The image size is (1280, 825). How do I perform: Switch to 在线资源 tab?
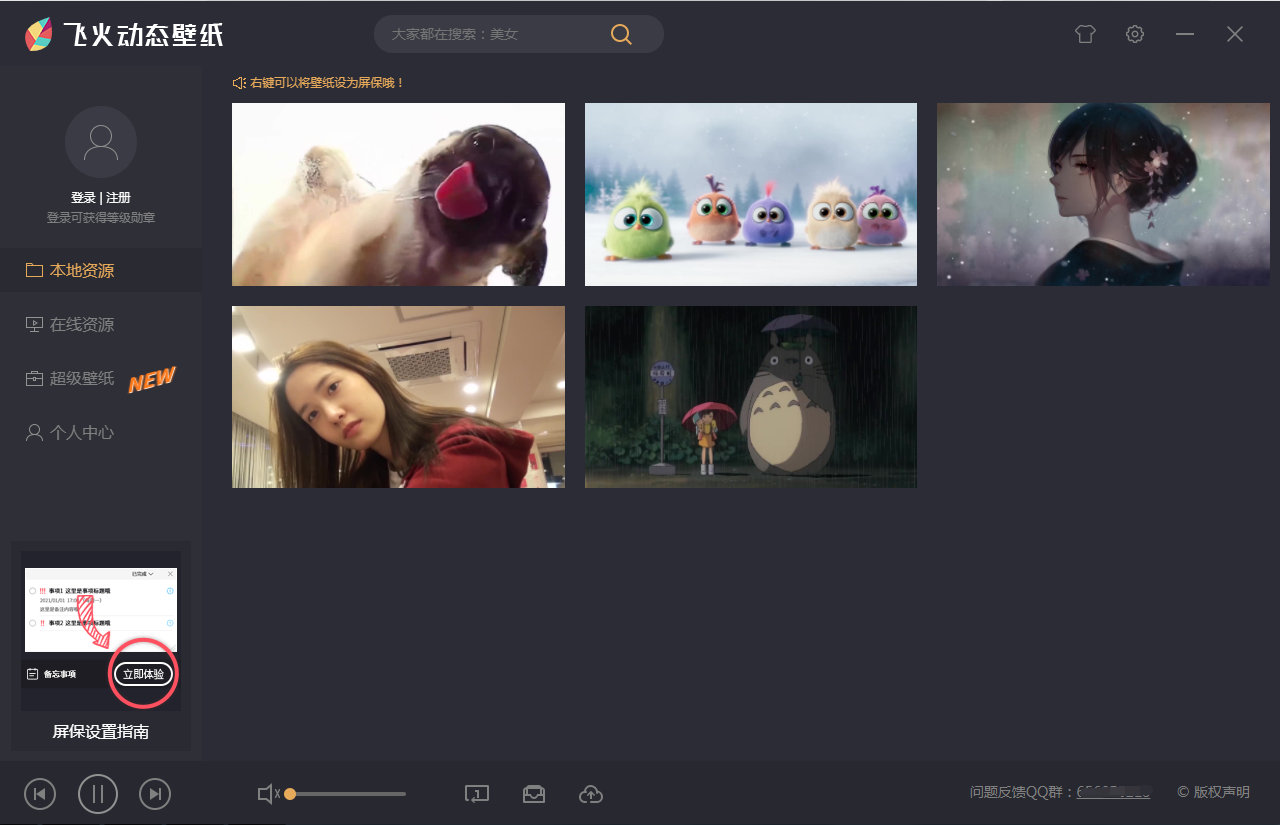click(x=101, y=324)
